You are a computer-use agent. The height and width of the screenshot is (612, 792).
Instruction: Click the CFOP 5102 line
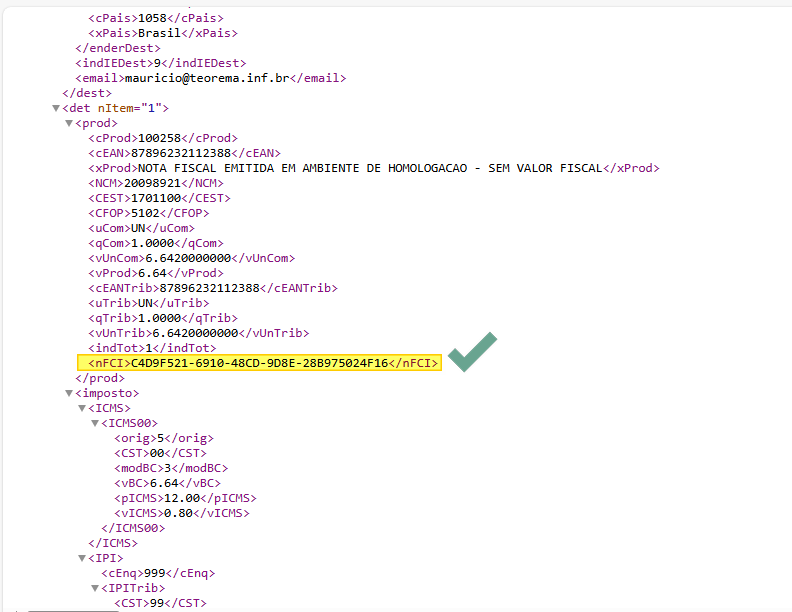(148, 213)
